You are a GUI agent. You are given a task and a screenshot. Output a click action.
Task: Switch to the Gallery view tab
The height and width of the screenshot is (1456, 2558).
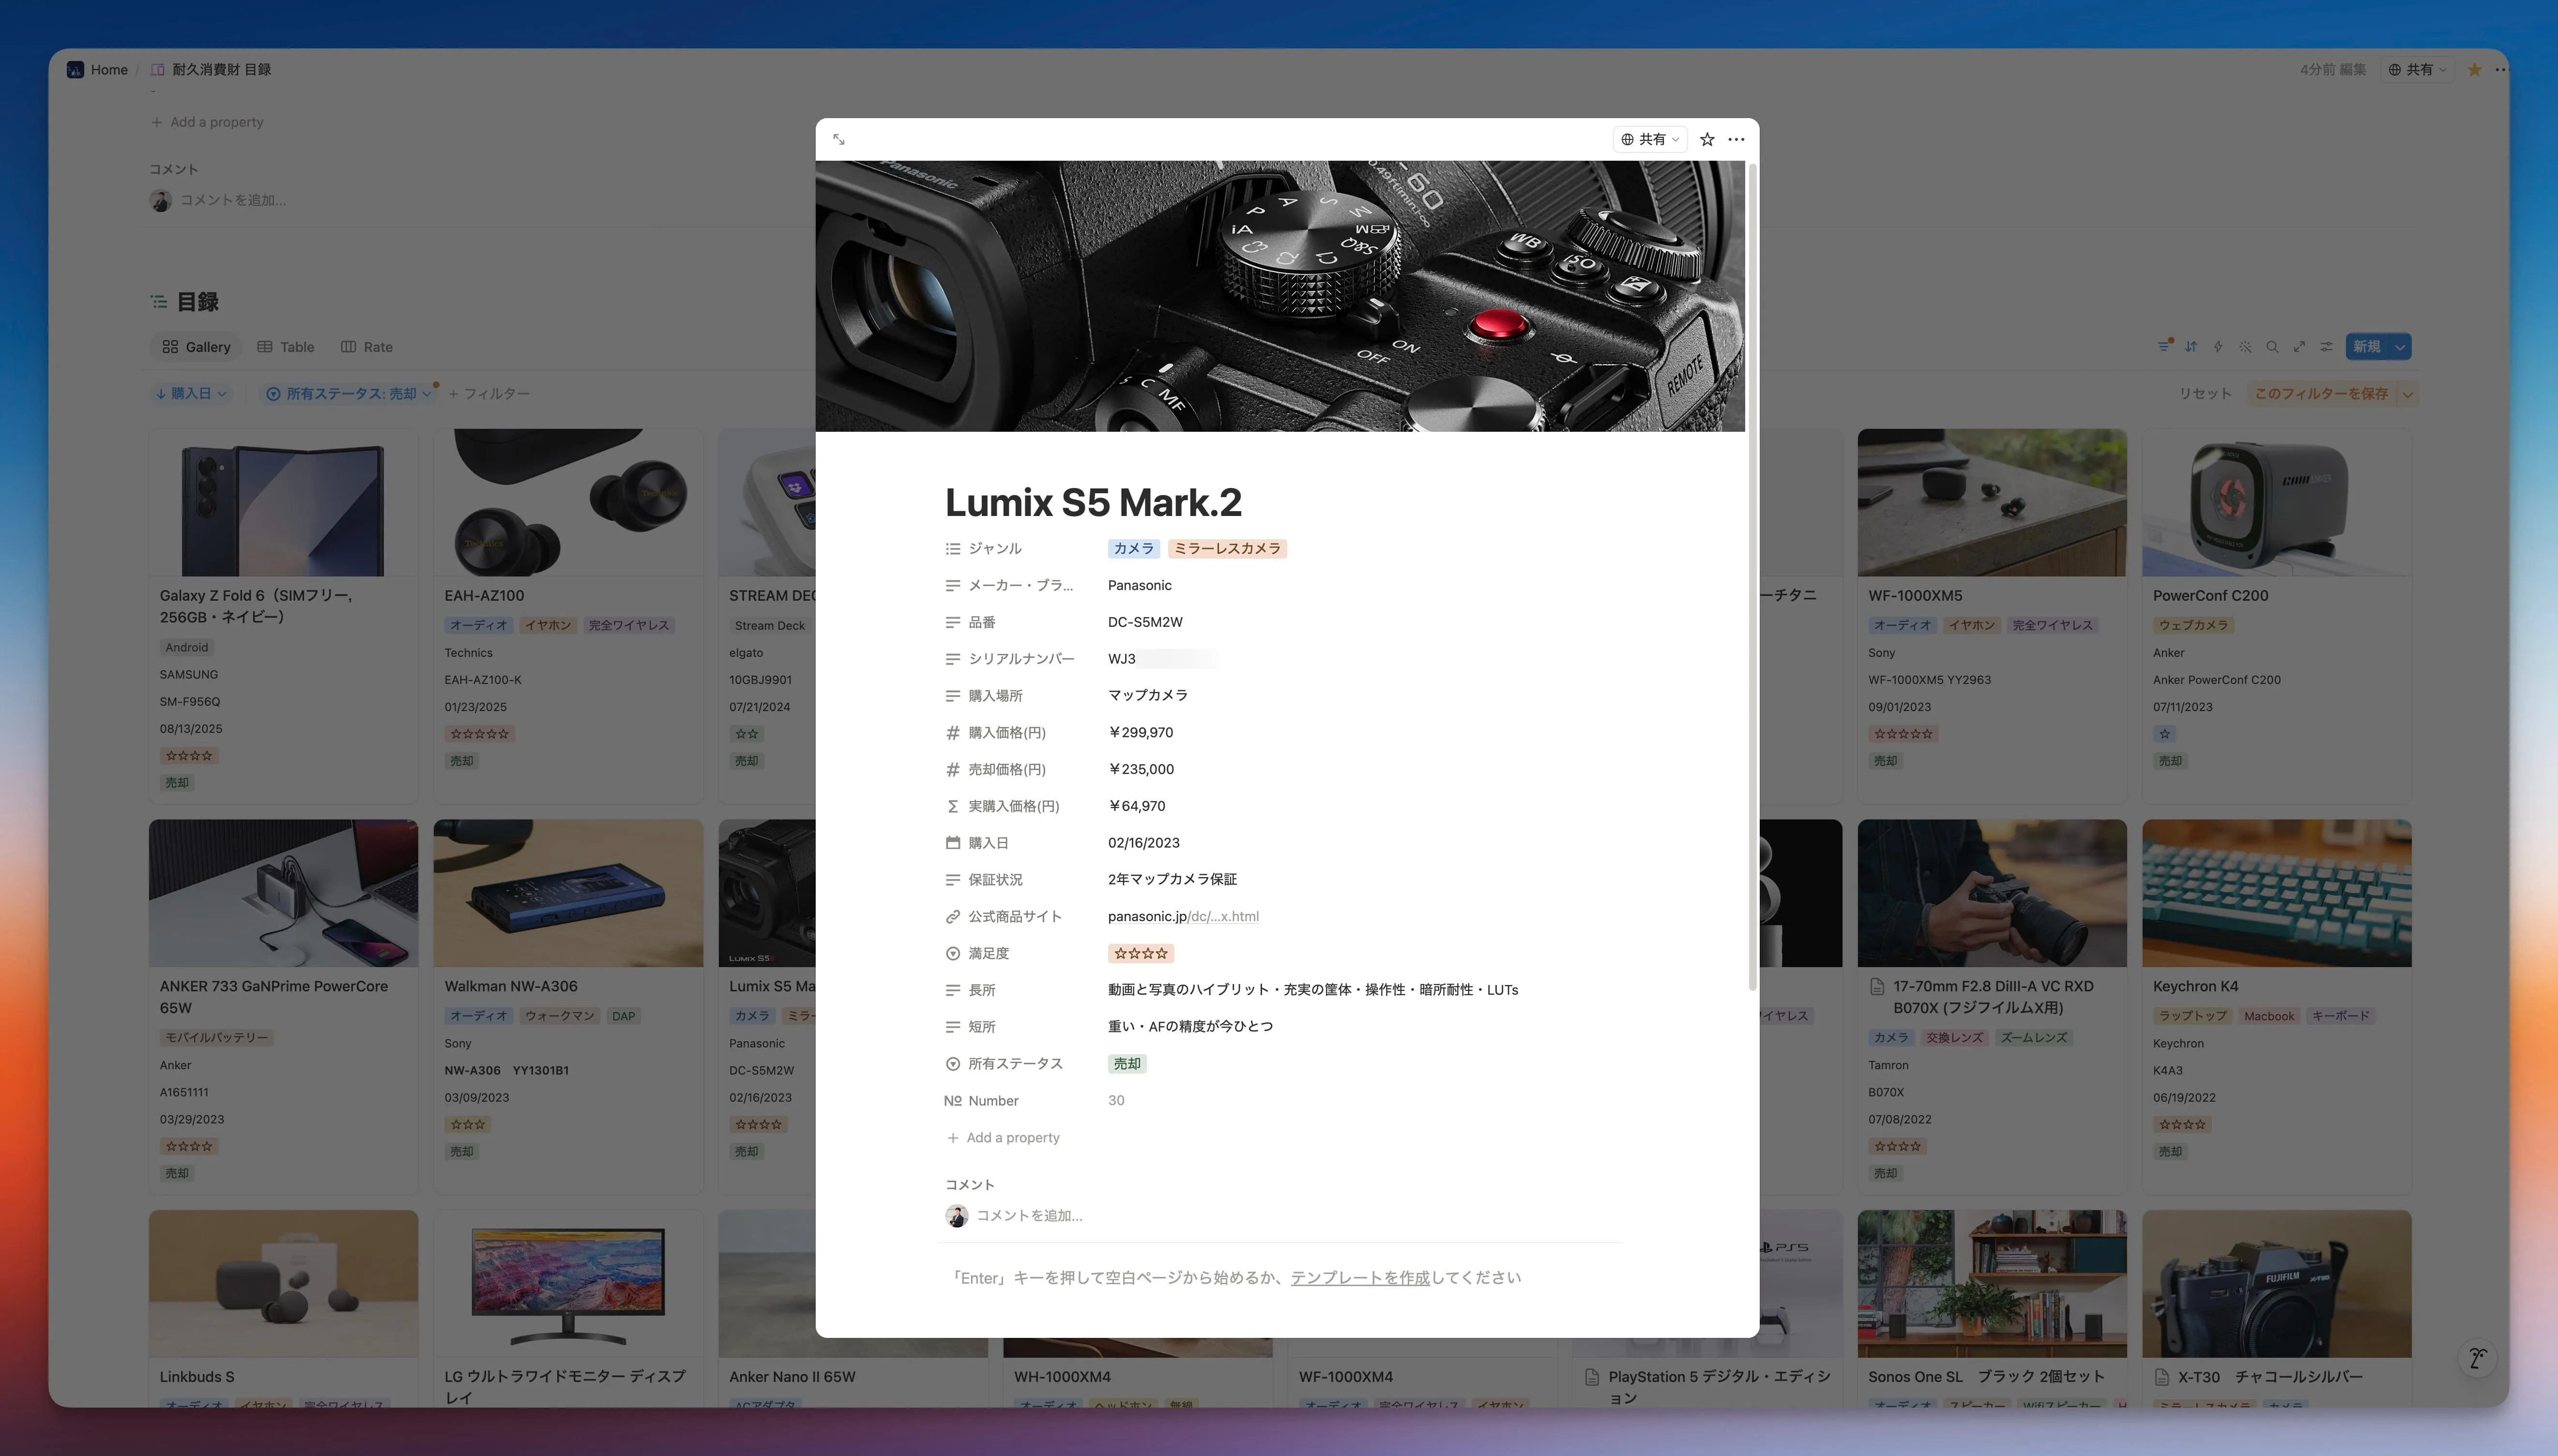(196, 346)
